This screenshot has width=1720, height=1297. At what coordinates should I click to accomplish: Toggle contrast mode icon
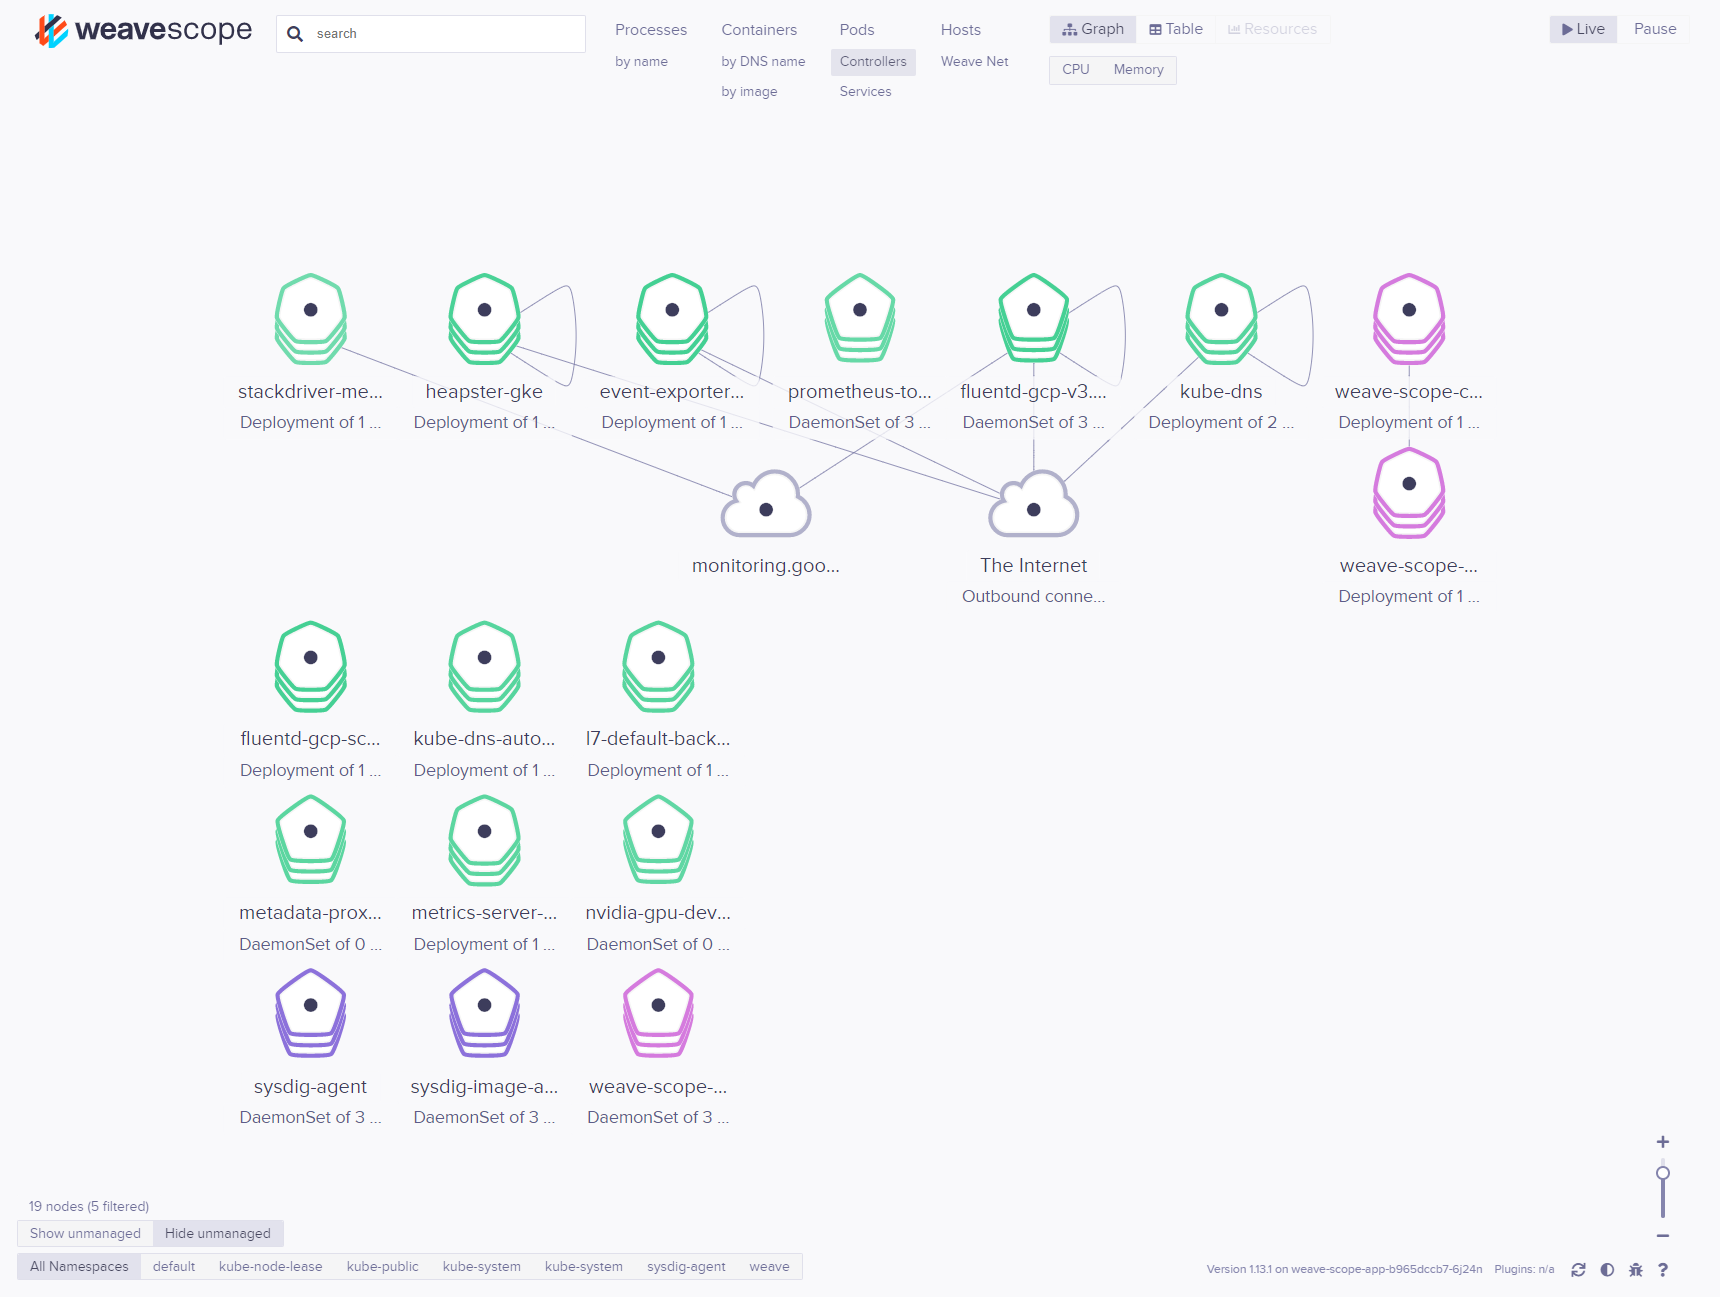coord(1607,1269)
